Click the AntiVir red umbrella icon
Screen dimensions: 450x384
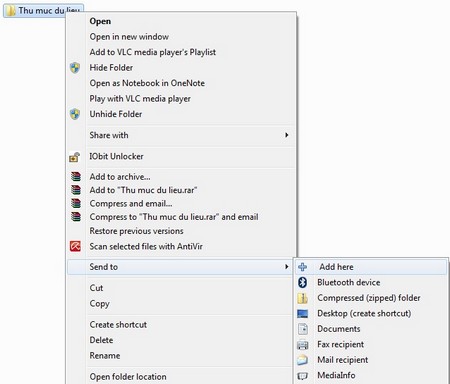point(75,246)
